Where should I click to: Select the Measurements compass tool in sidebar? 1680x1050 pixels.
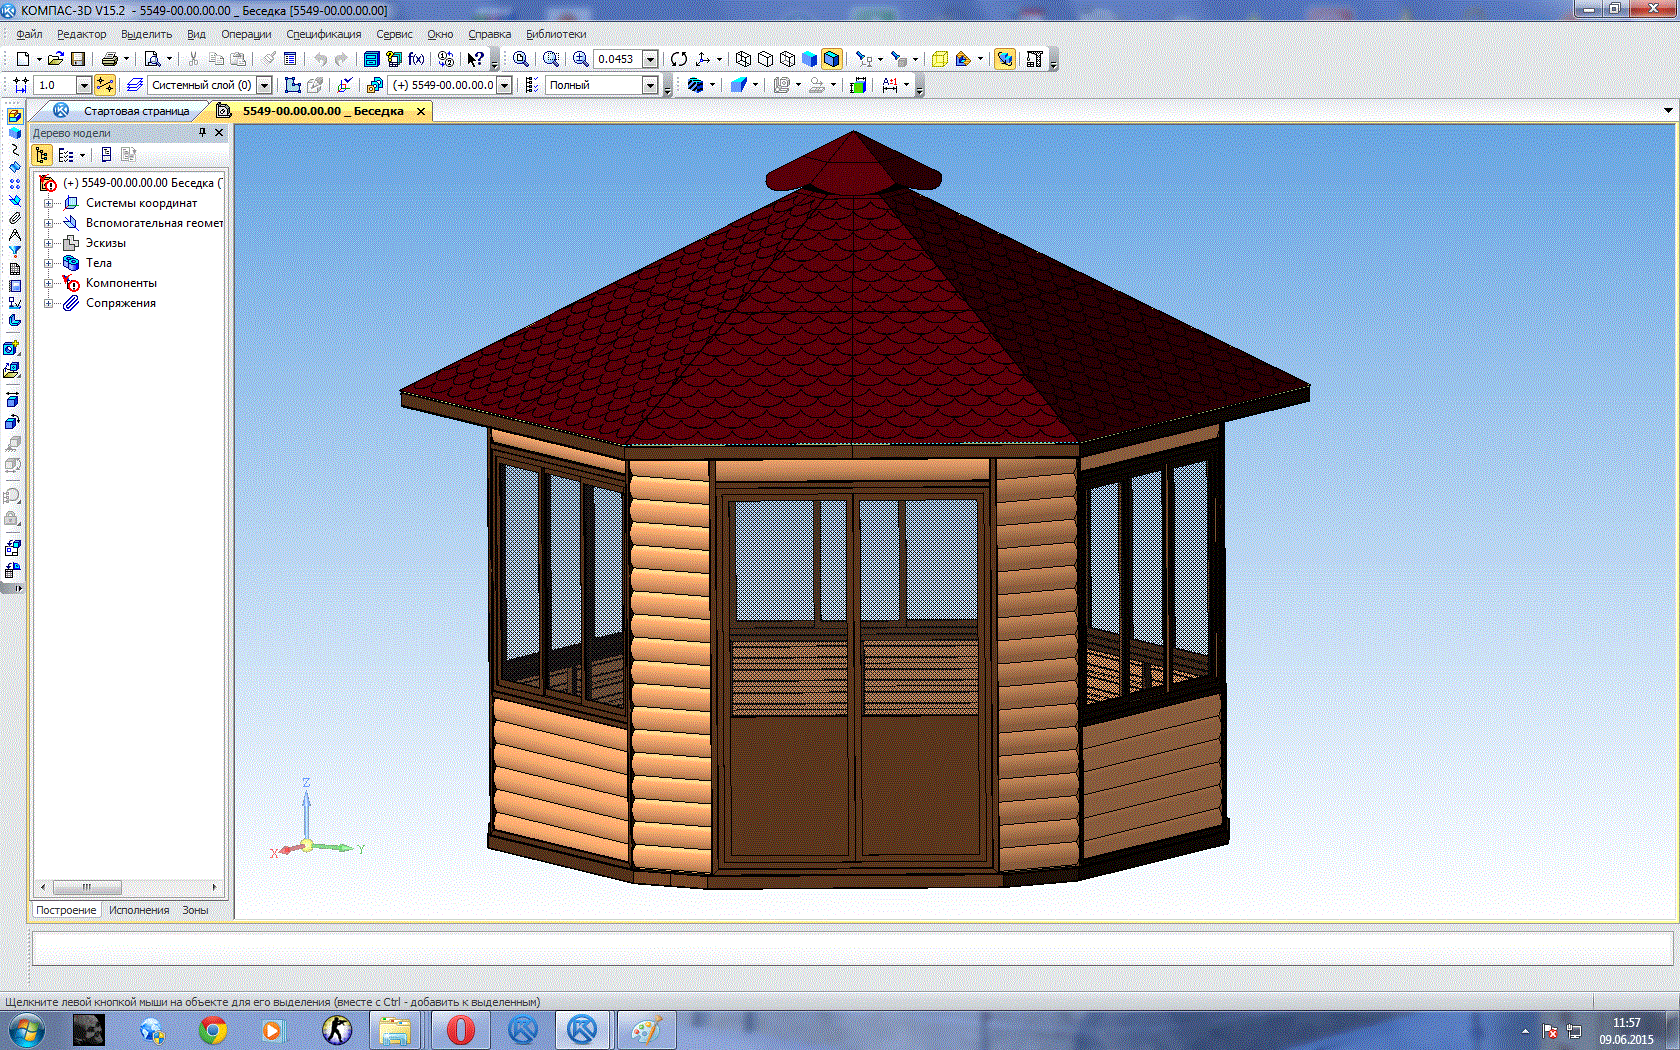click(14, 235)
